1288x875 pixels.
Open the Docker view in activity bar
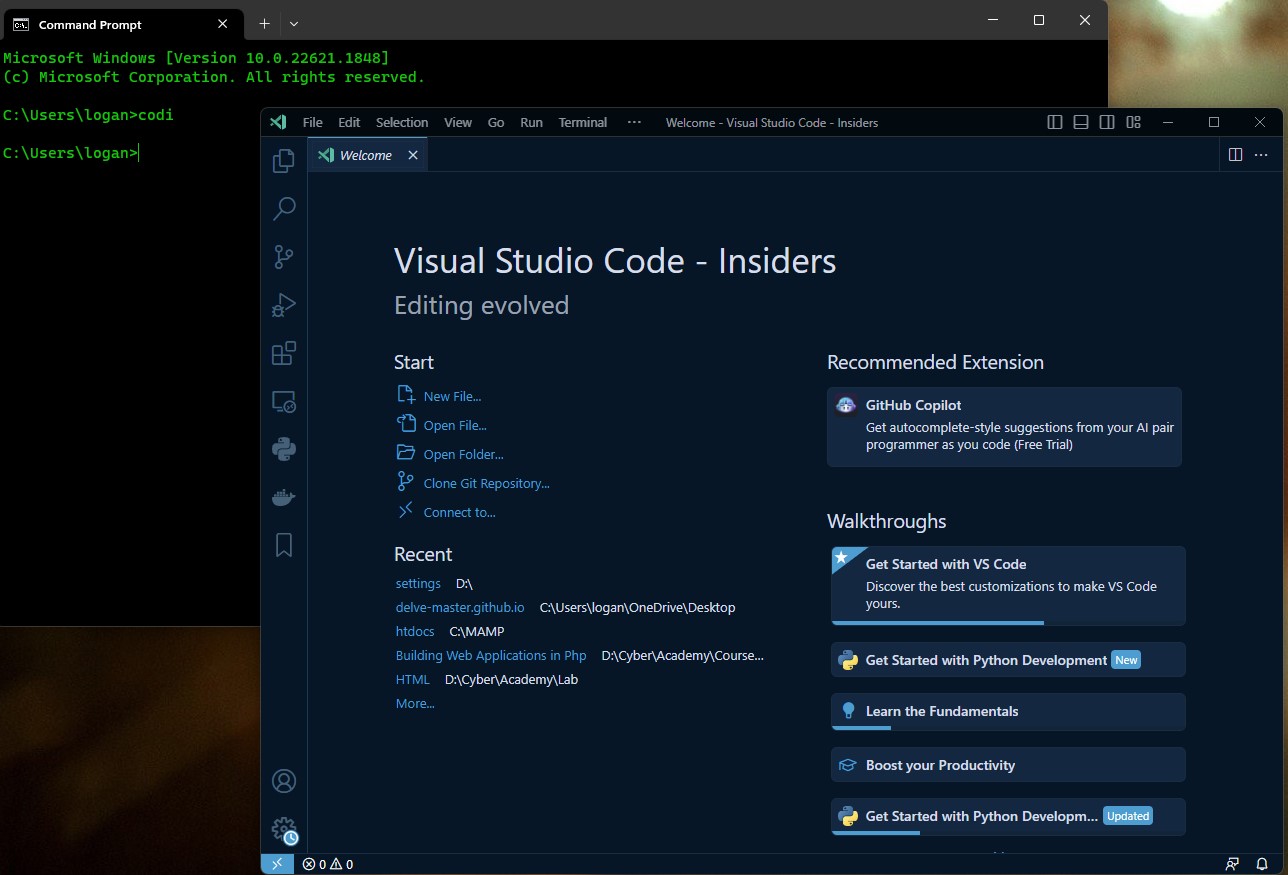pos(284,497)
